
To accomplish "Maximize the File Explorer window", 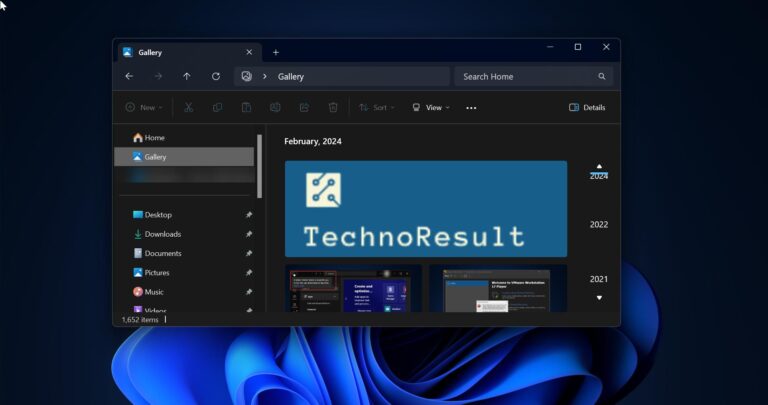I will (578, 47).
